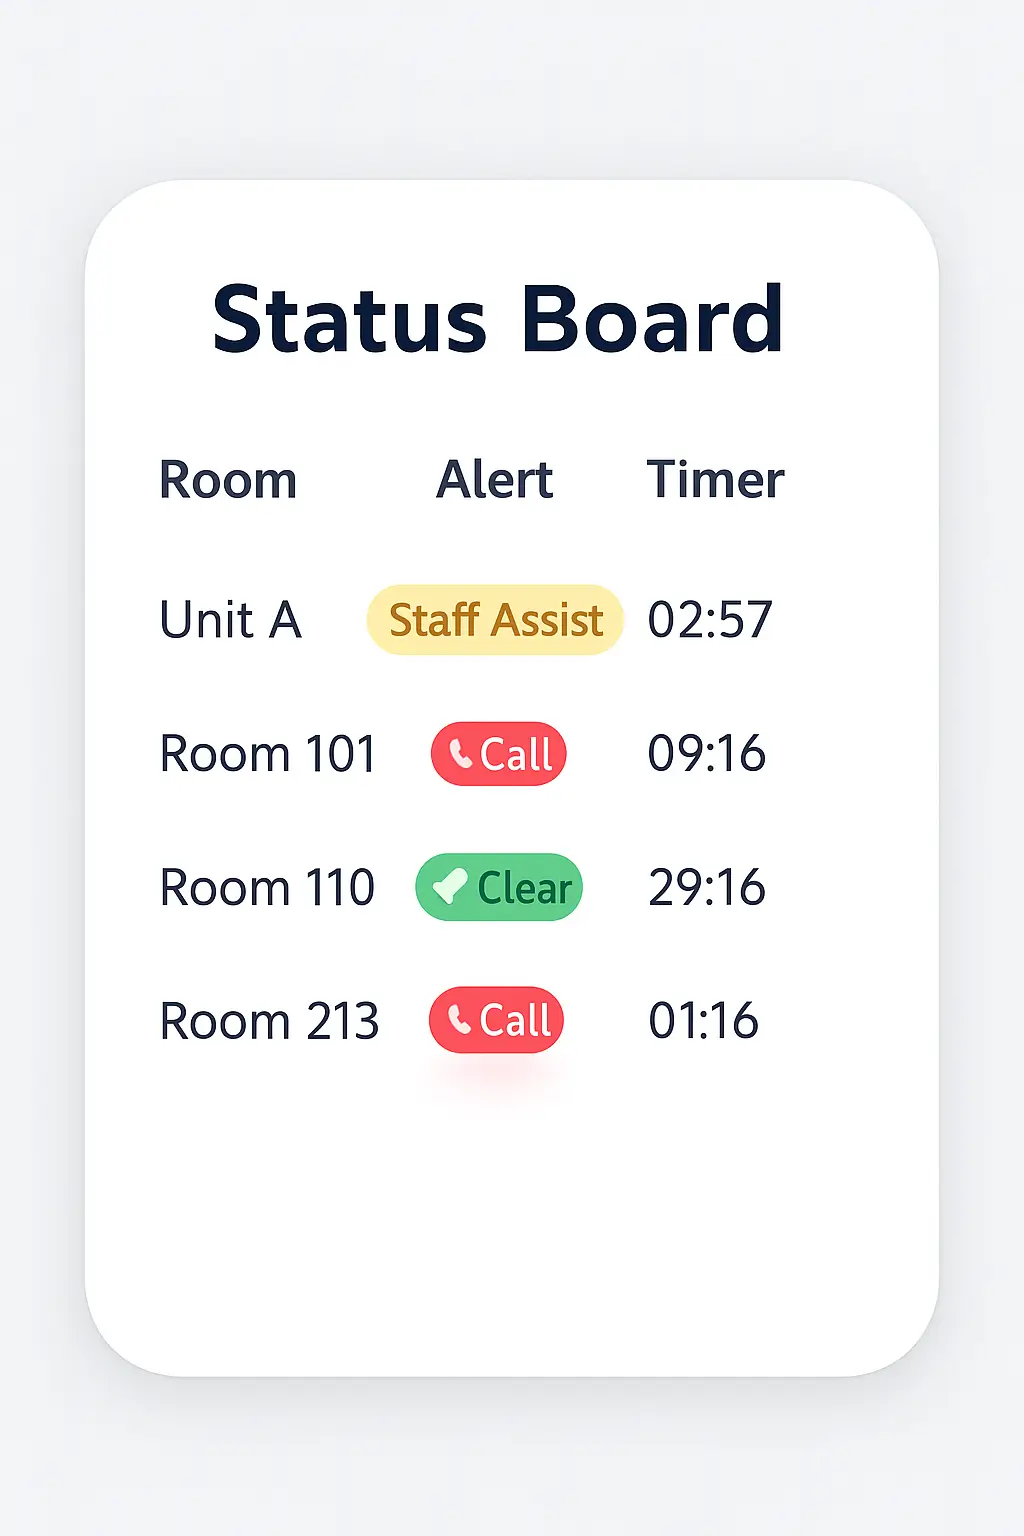Image resolution: width=1024 pixels, height=1536 pixels.
Task: Select the Room 101 row label
Action: pos(267,754)
